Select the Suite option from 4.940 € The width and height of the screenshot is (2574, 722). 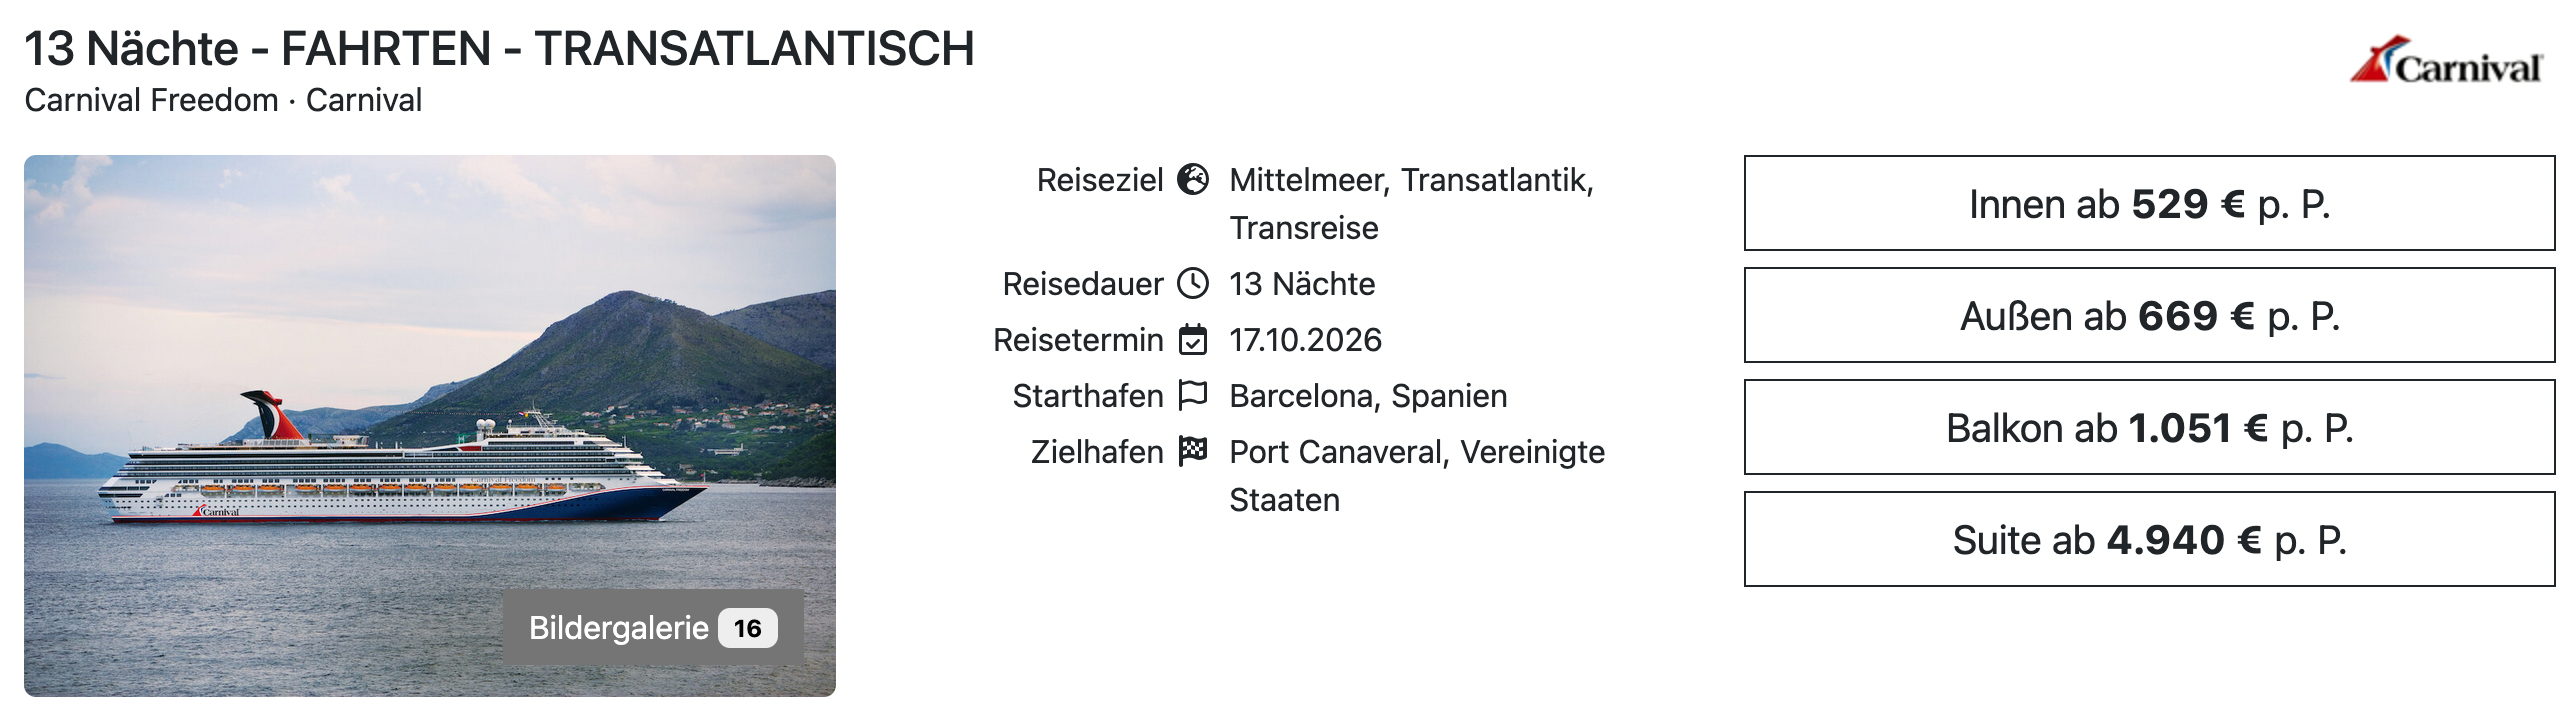(x=2149, y=540)
